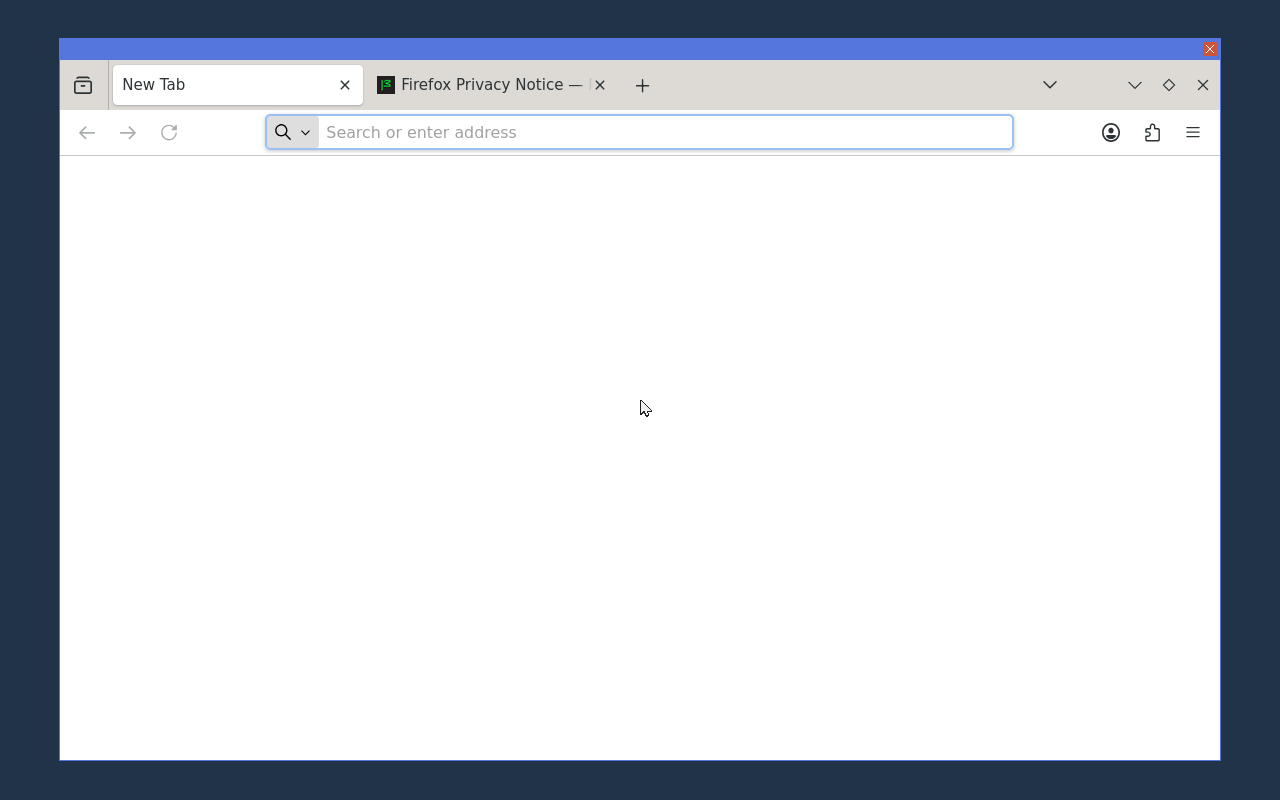Switch to the New Tab tab

[x=238, y=85]
